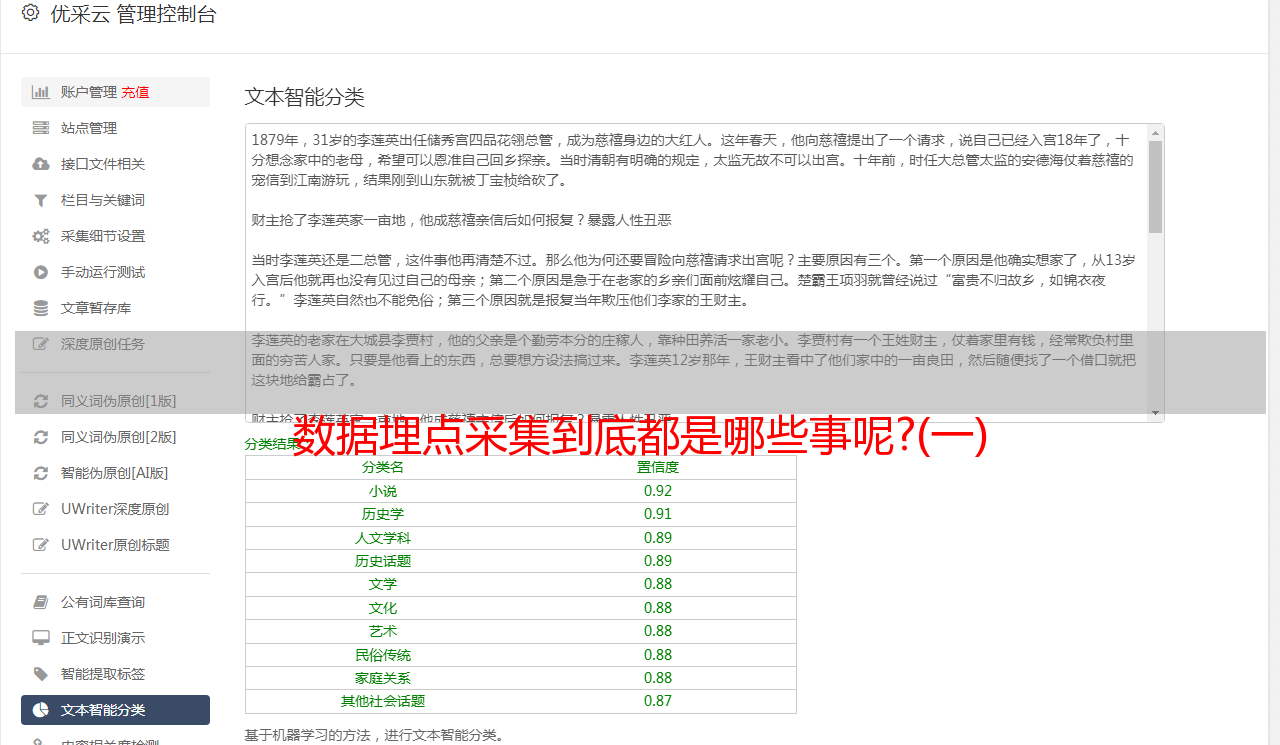Click the edit icon for 深度原创任务
Image resolution: width=1280 pixels, height=745 pixels.
click(41, 344)
